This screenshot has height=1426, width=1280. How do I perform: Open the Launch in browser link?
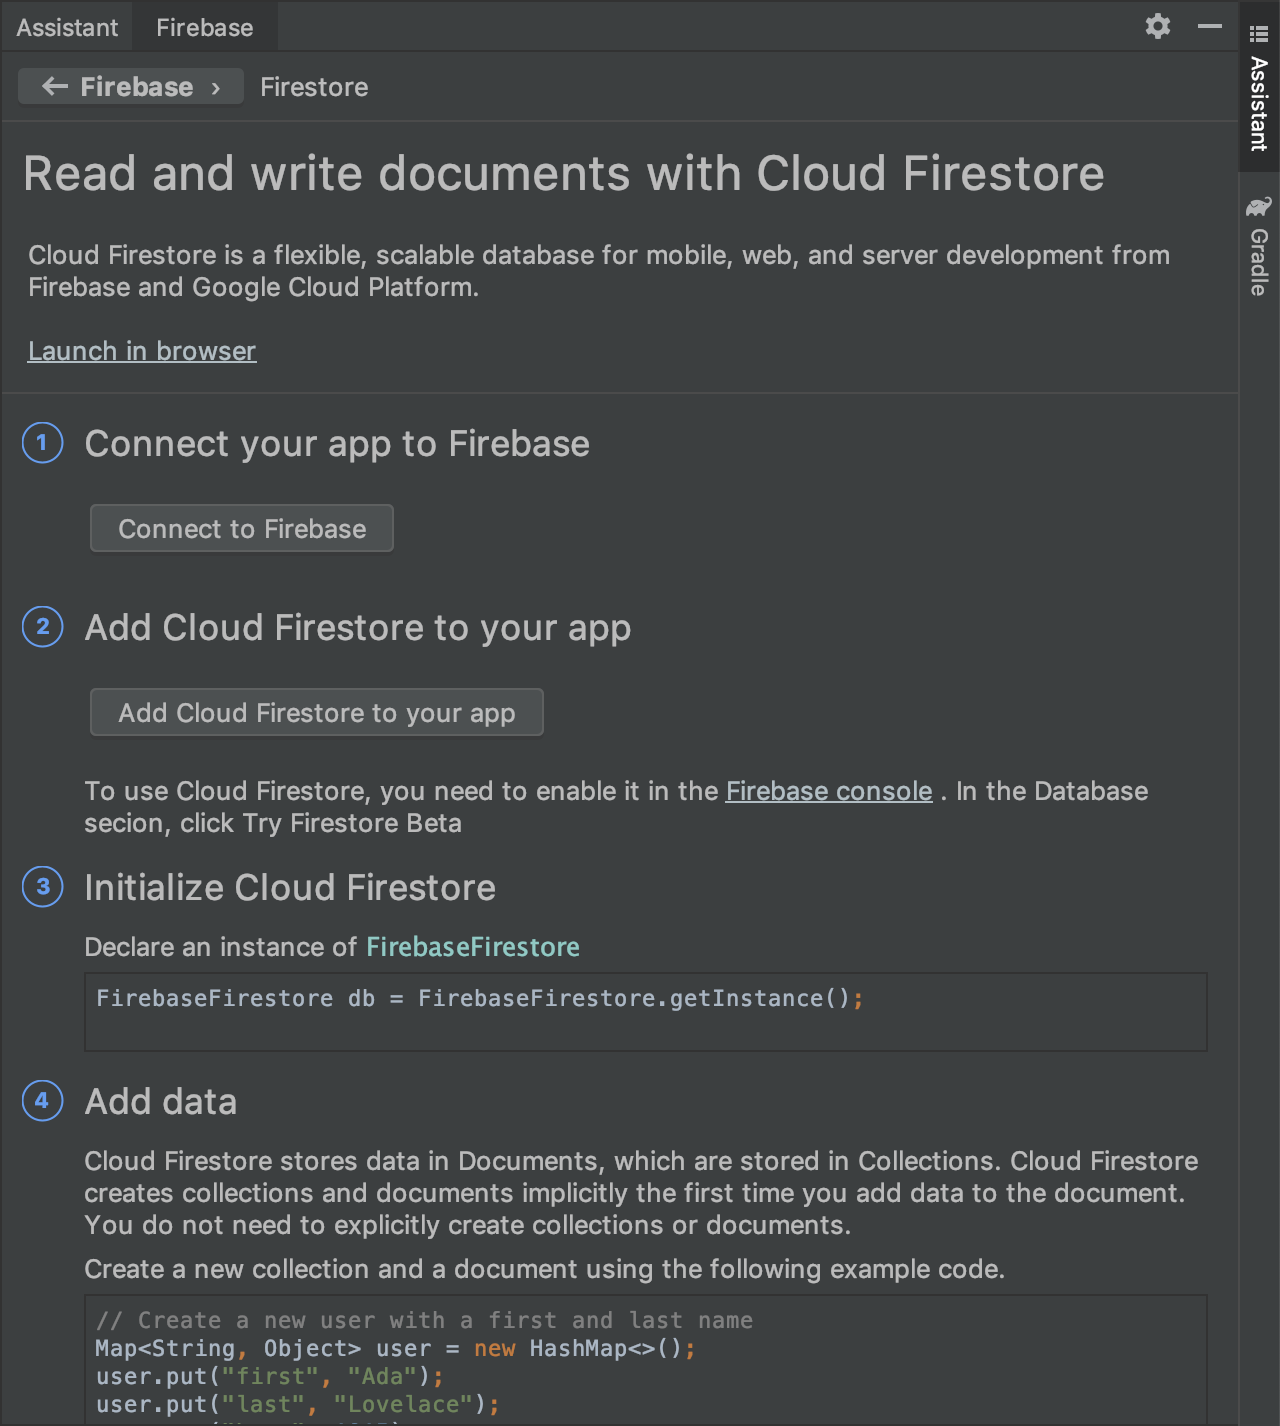[142, 351]
